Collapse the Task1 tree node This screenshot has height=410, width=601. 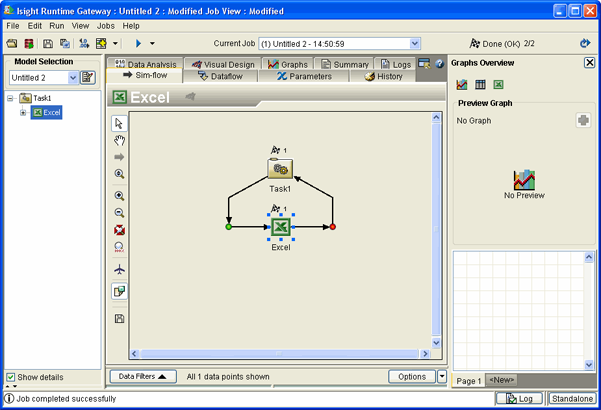pyautogui.click(x=10, y=99)
